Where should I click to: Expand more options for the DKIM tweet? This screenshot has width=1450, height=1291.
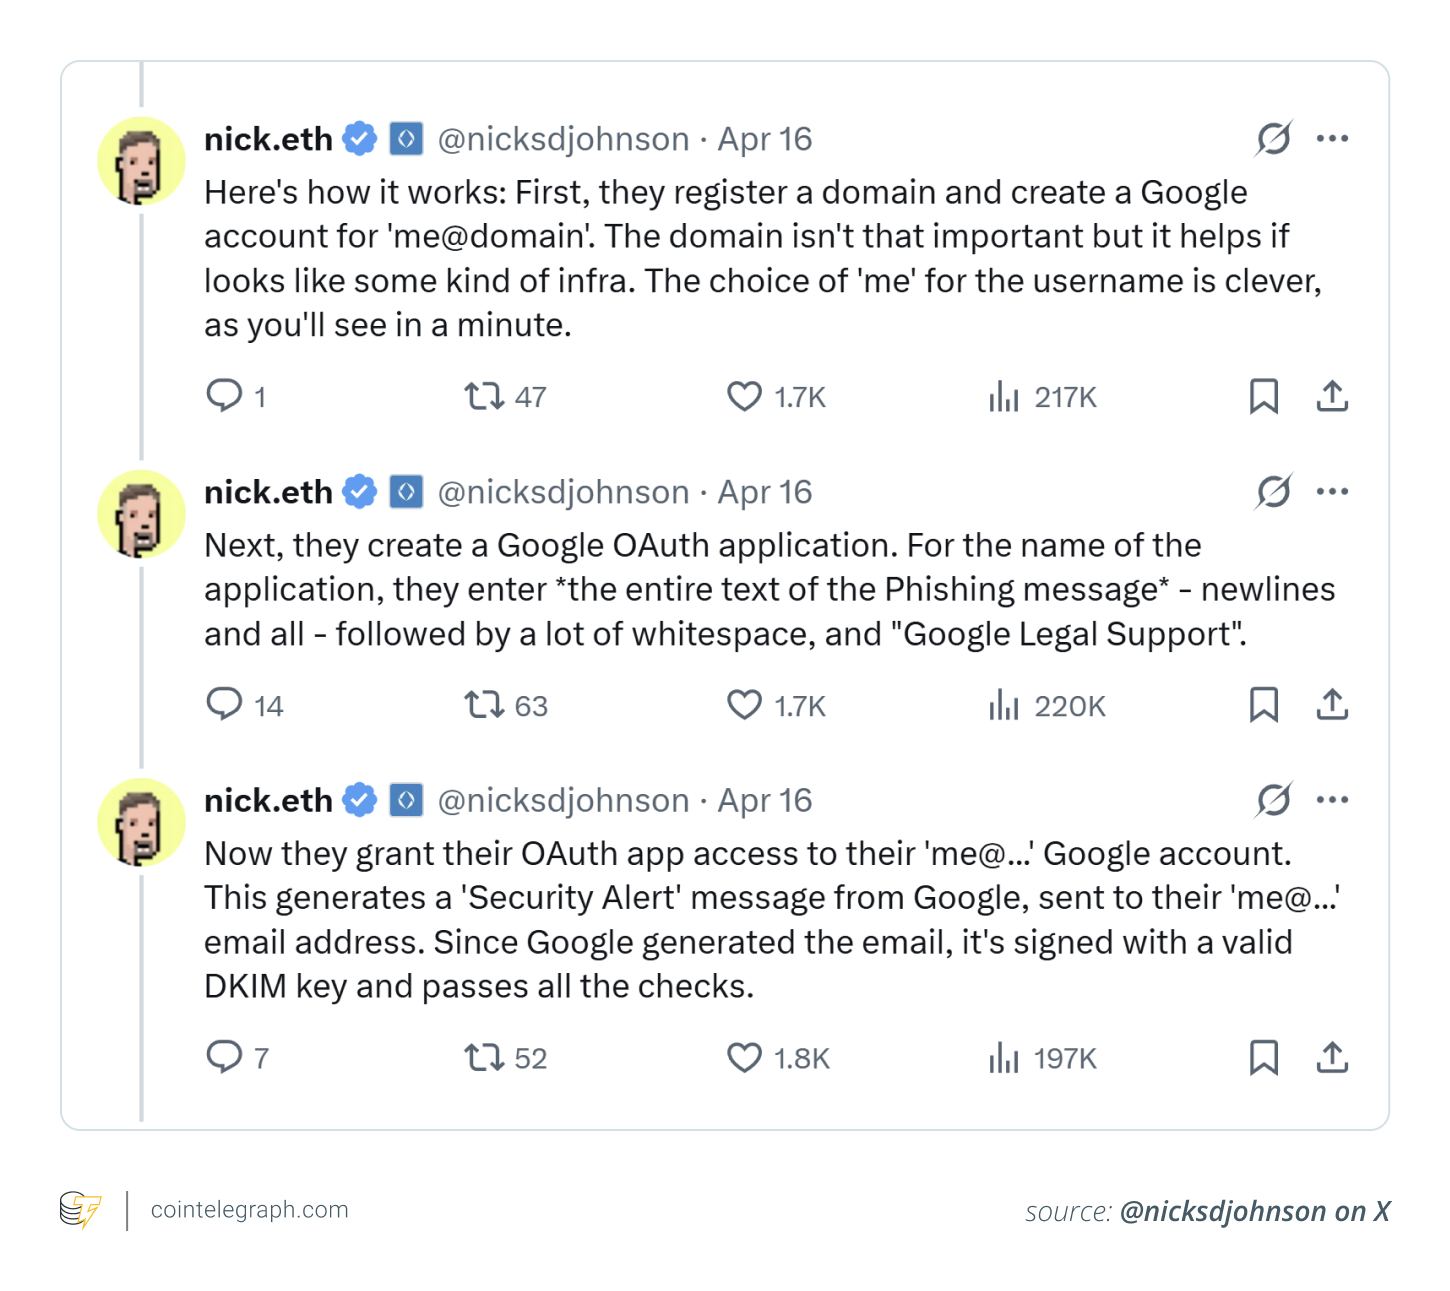1332,800
